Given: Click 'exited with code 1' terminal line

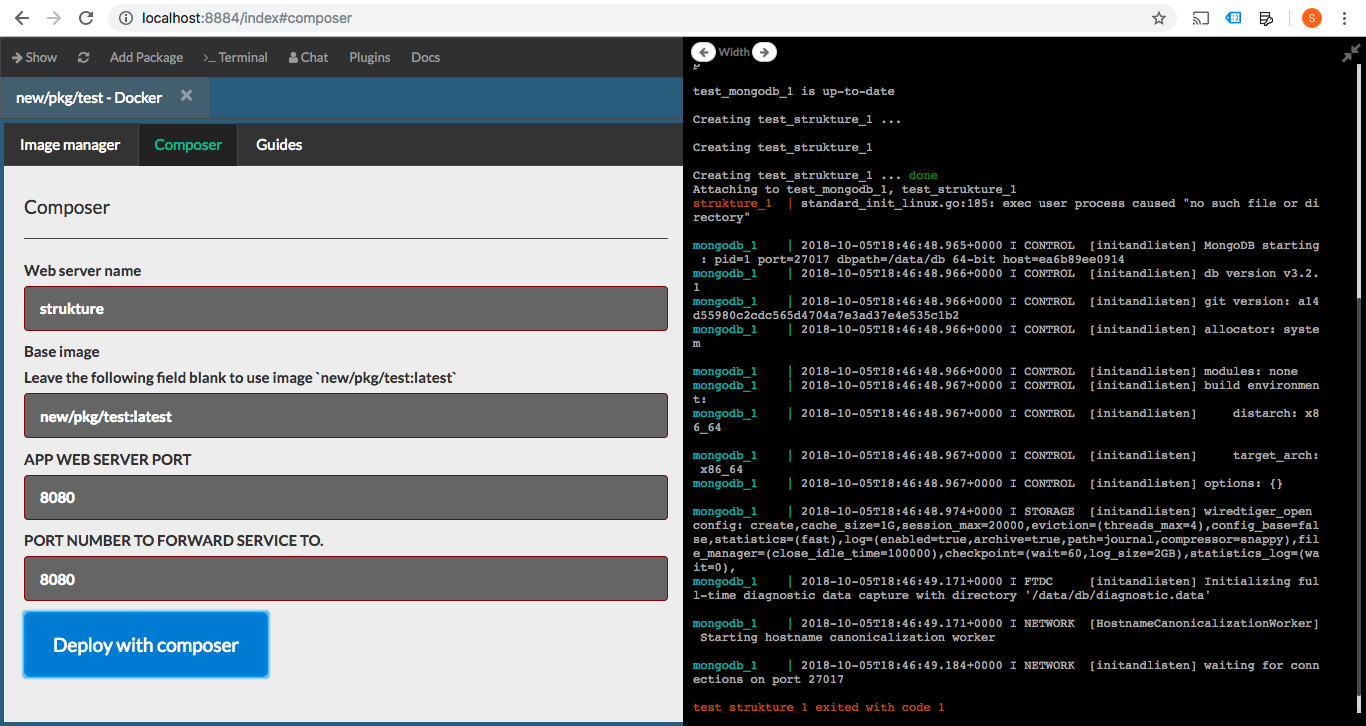Looking at the screenshot, I should [x=819, y=707].
